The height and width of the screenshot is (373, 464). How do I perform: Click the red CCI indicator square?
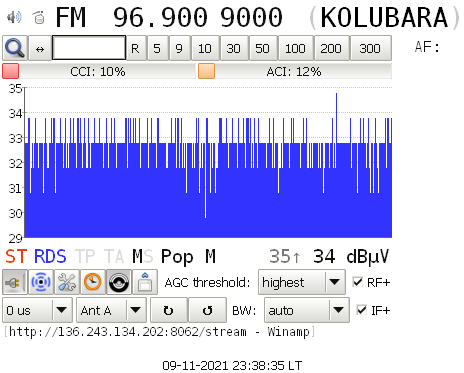click(11, 71)
